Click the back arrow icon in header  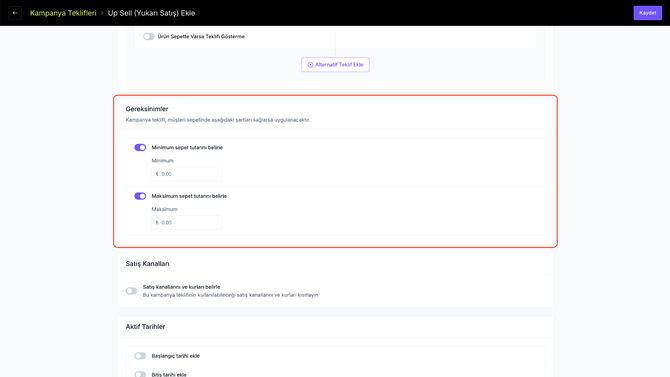[x=15, y=13]
